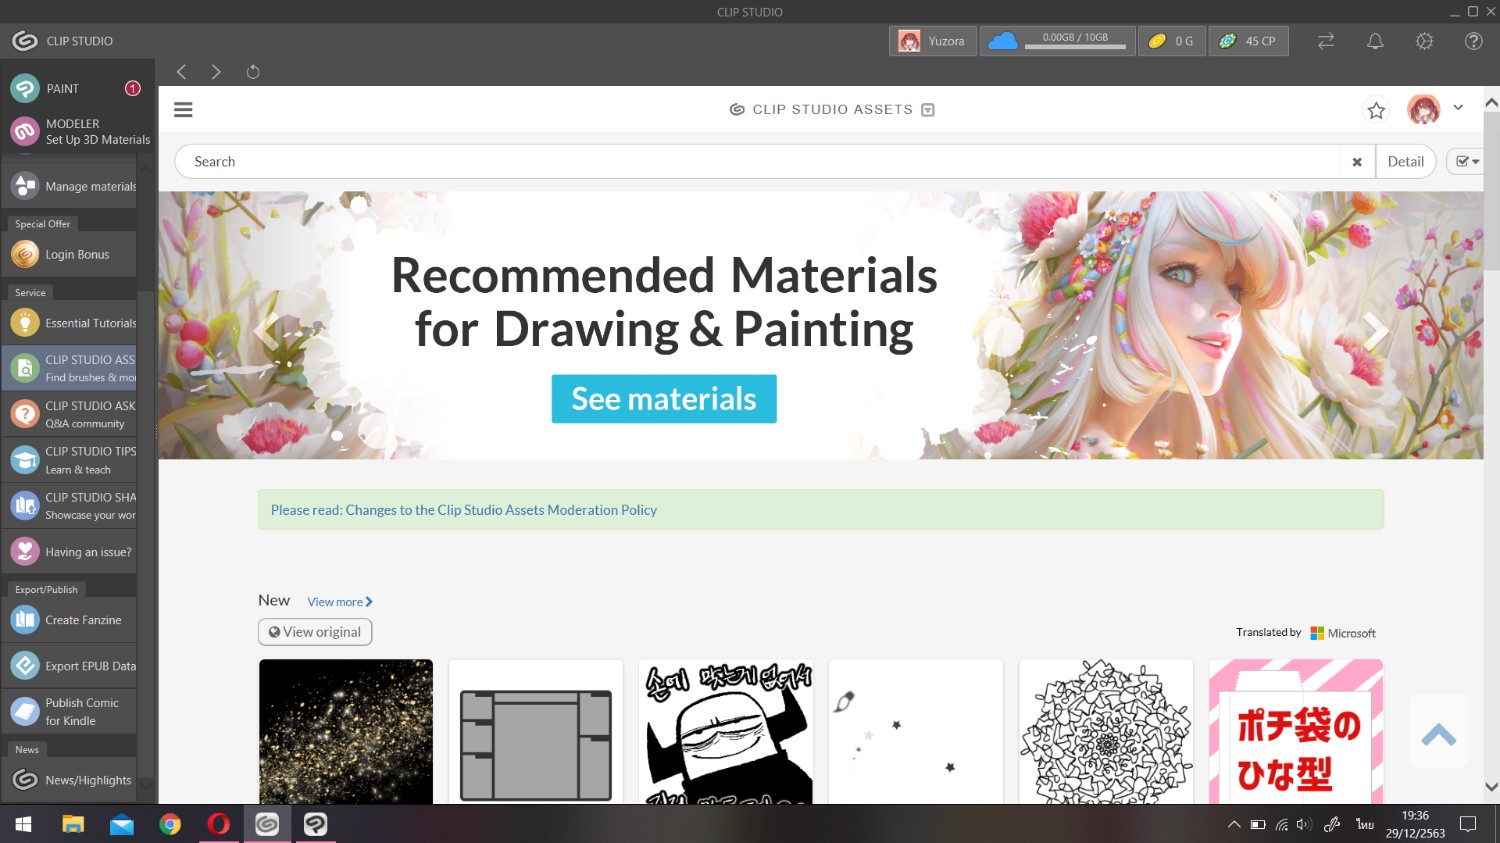Open Opera browser on taskbar
This screenshot has width=1500, height=843.
pyautogui.click(x=218, y=824)
